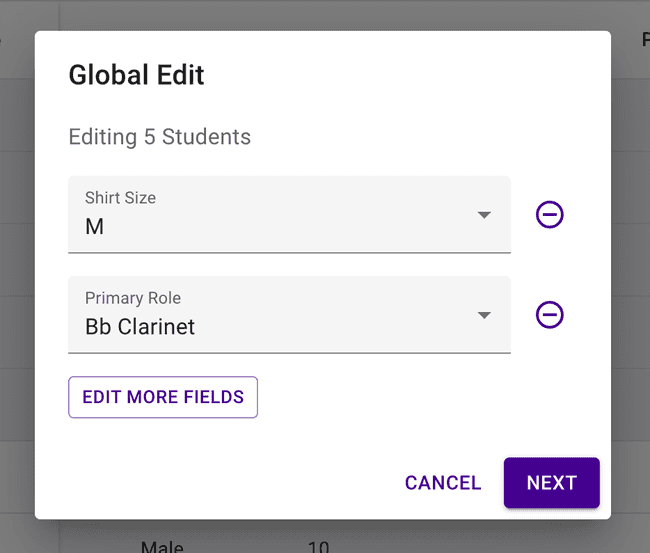650x553 pixels.
Task: Click the Primary Role dropdown arrow
Action: pyautogui.click(x=484, y=315)
